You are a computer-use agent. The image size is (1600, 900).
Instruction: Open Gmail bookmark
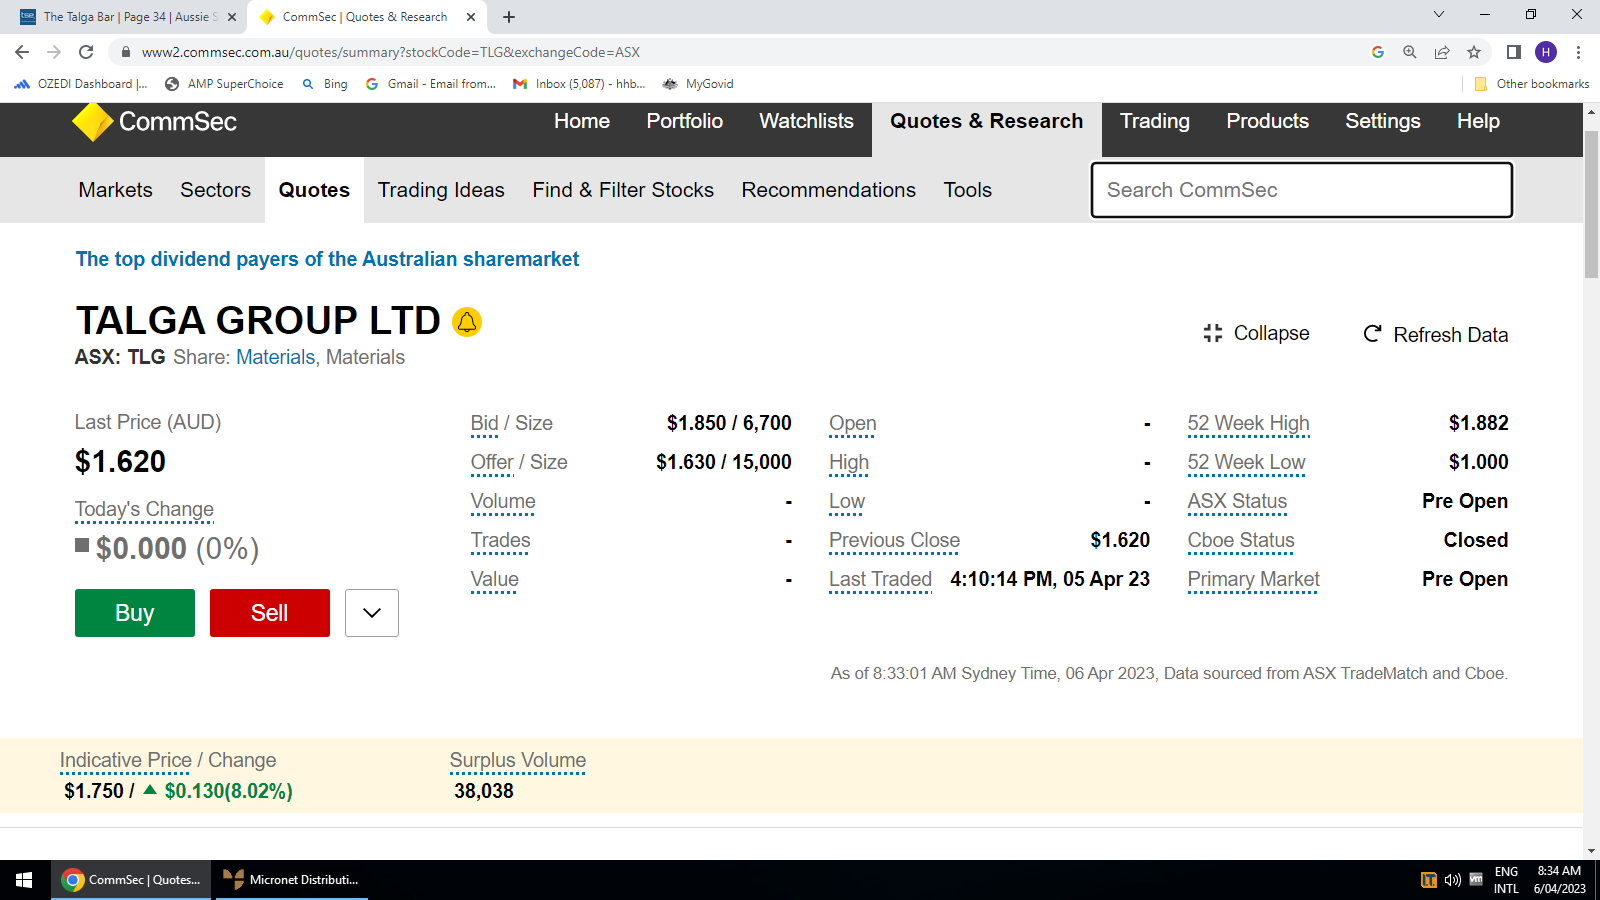431,84
